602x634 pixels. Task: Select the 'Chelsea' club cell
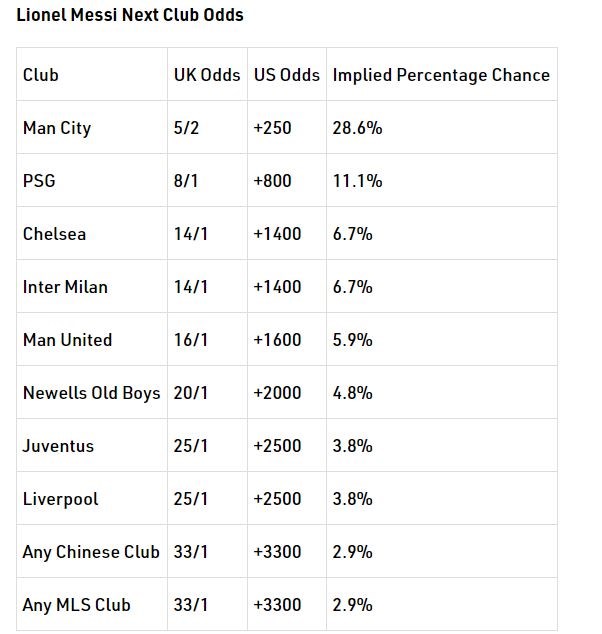(x=55, y=234)
